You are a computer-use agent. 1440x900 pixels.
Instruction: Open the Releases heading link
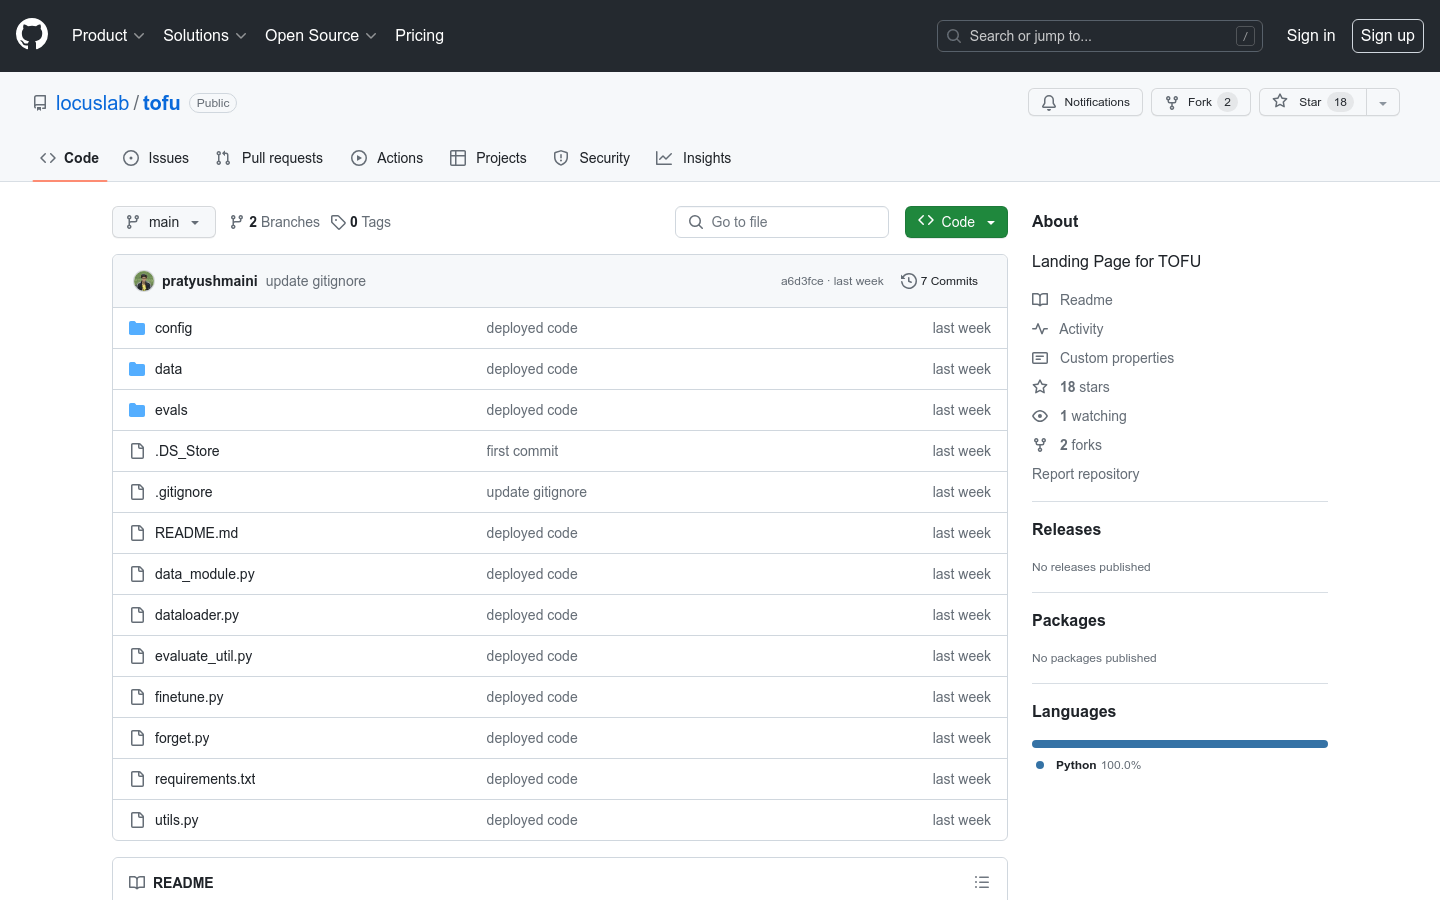[1066, 529]
